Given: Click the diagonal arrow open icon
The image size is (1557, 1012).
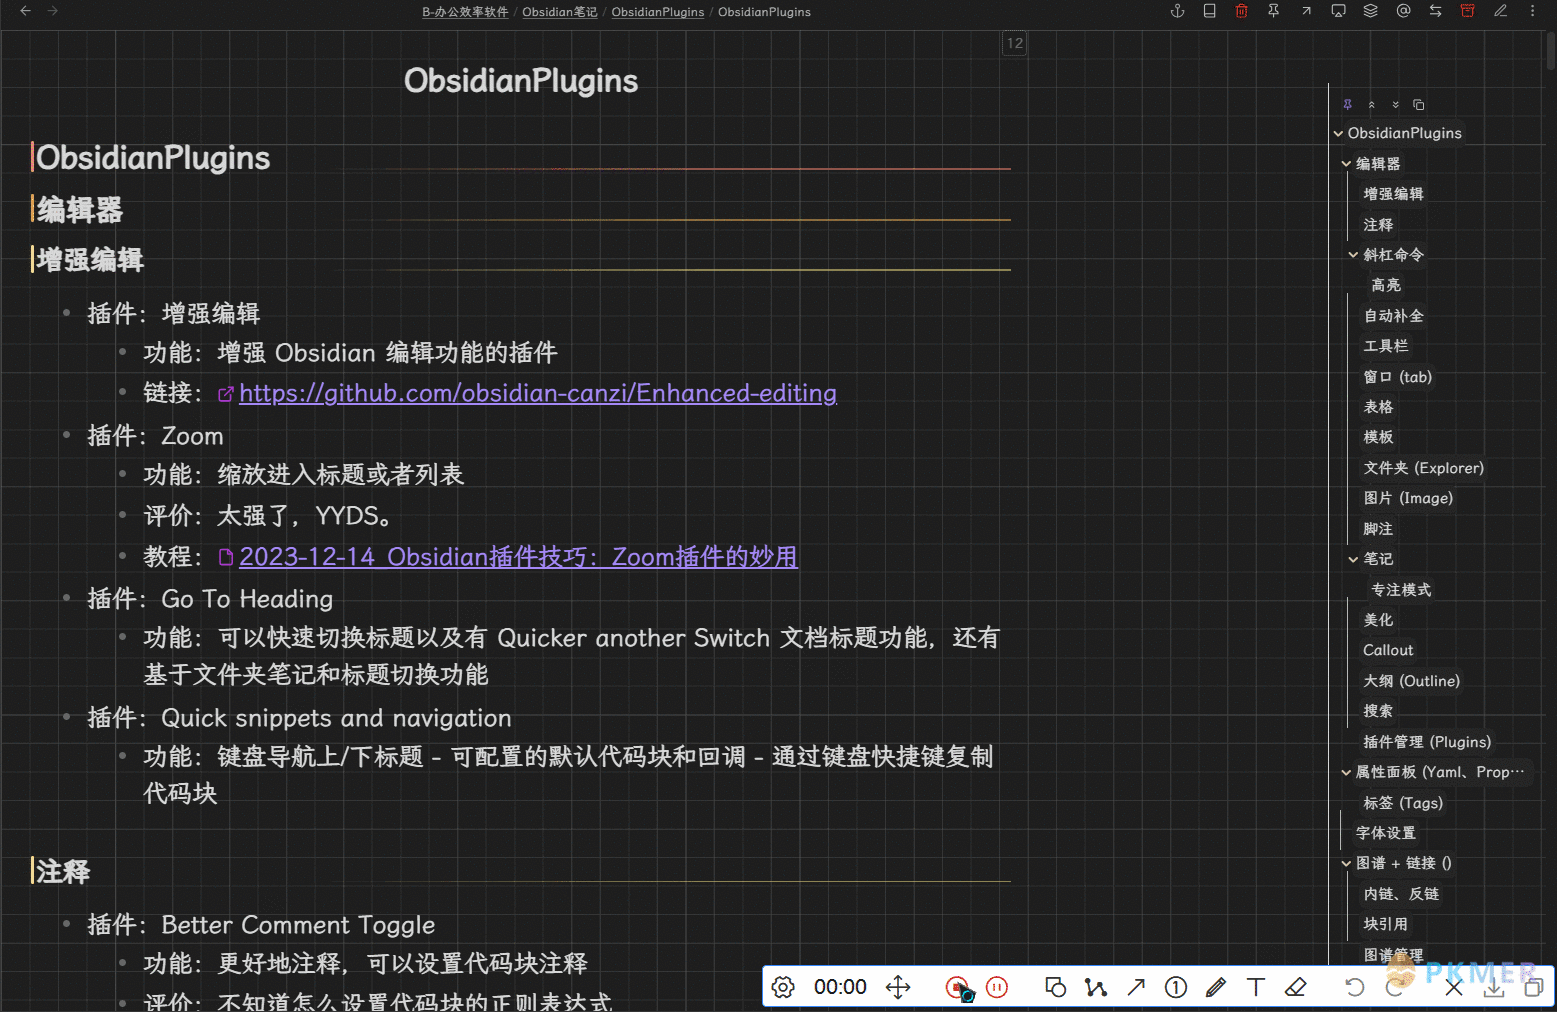Looking at the screenshot, I should [x=1306, y=11].
